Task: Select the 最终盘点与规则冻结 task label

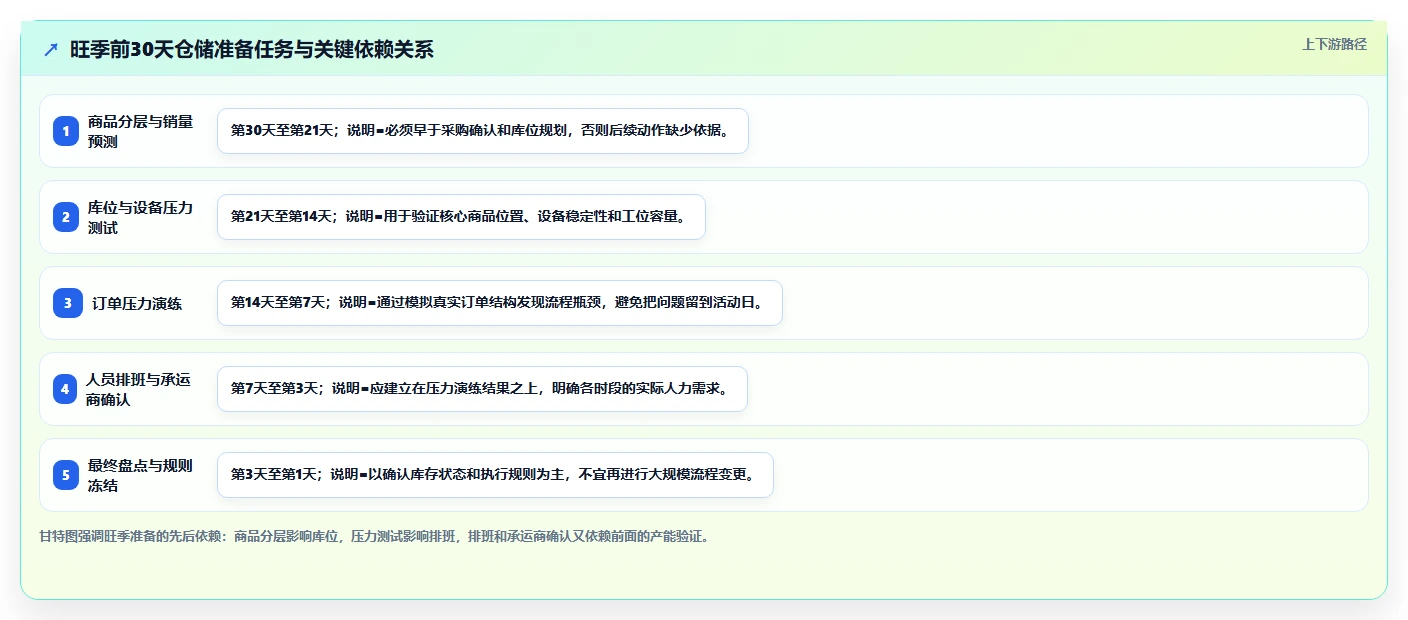Action: point(141,475)
